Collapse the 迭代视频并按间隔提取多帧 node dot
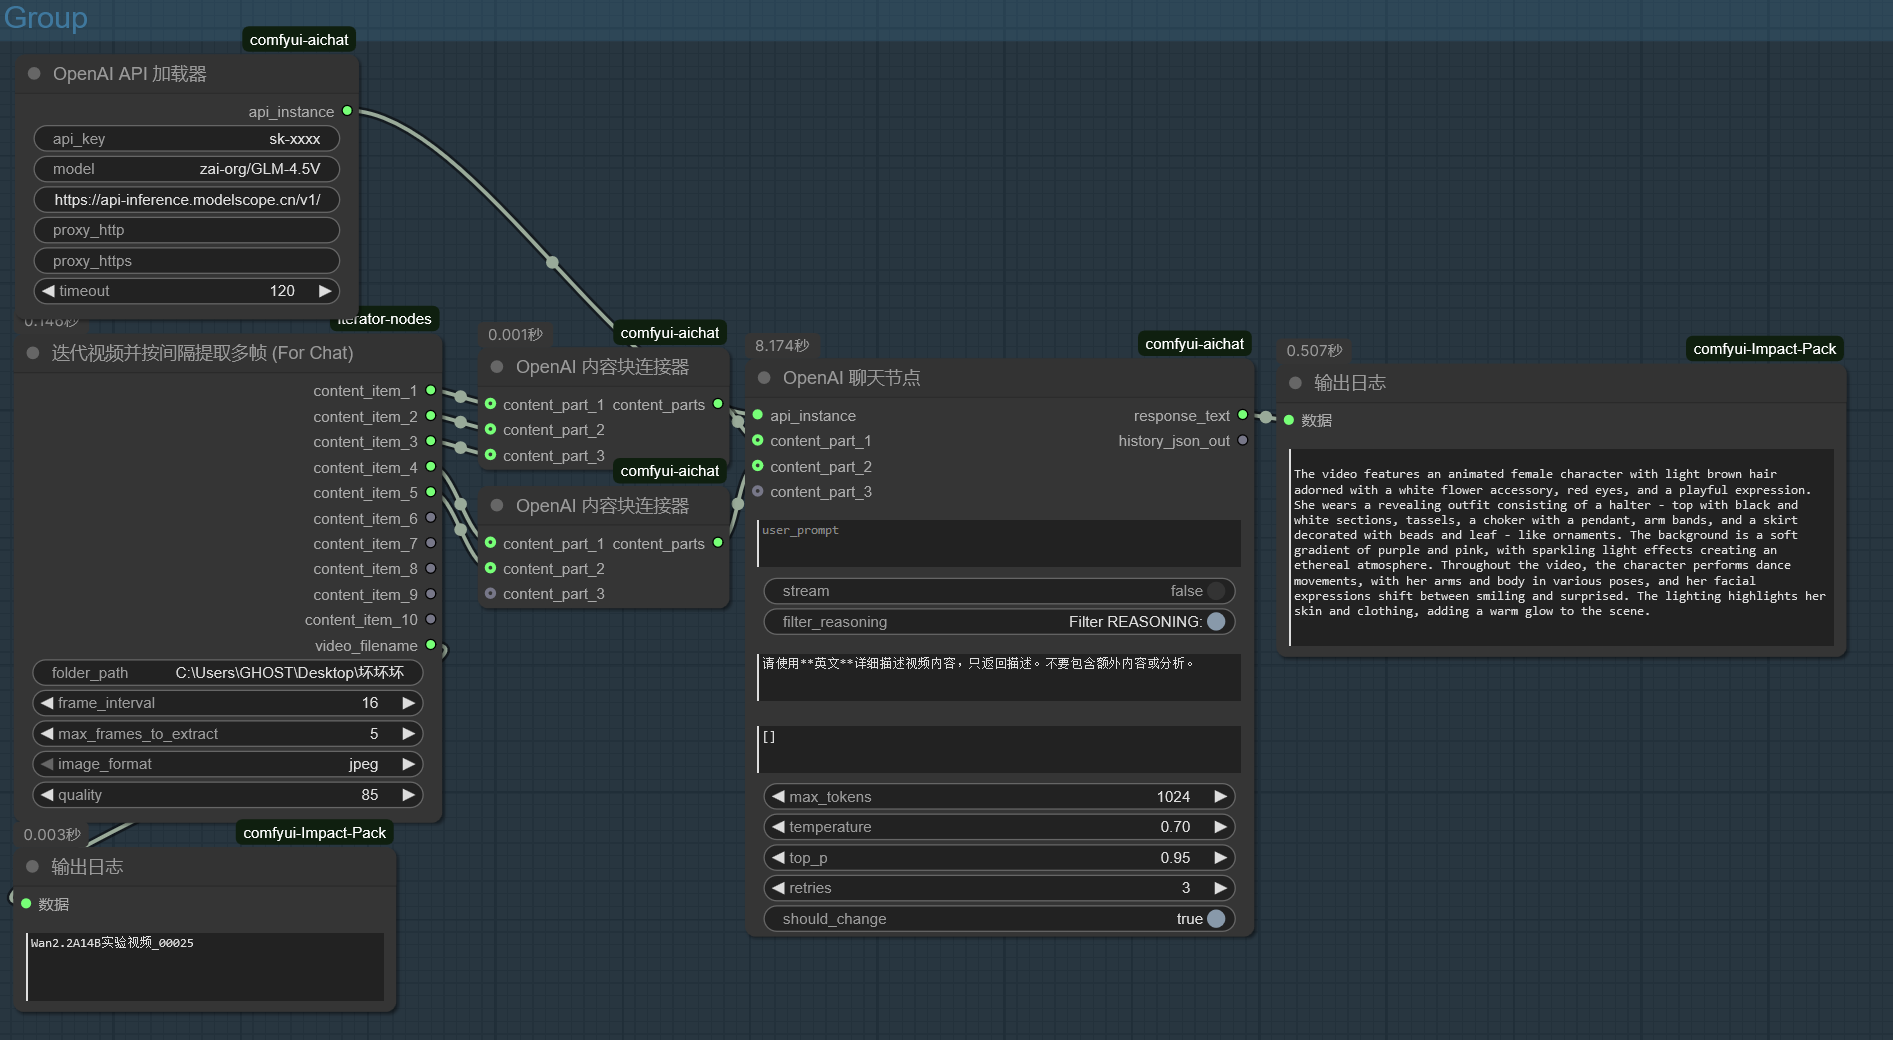1893x1040 pixels. coord(33,353)
